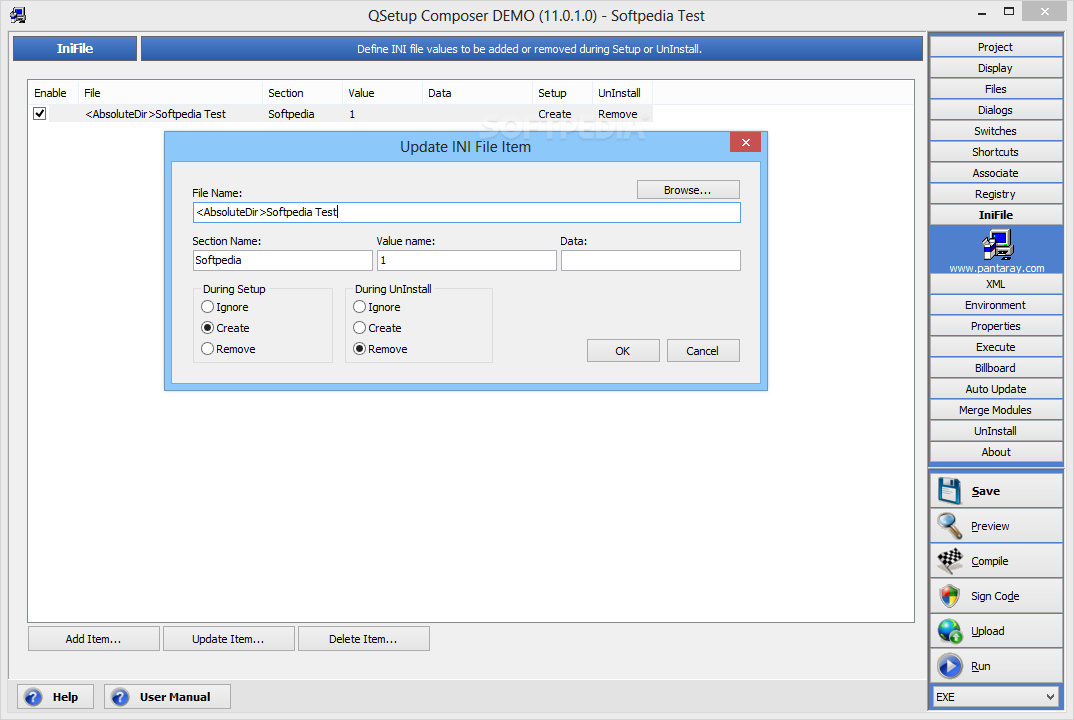Open the Display section
This screenshot has height=720, width=1074.
[995, 68]
